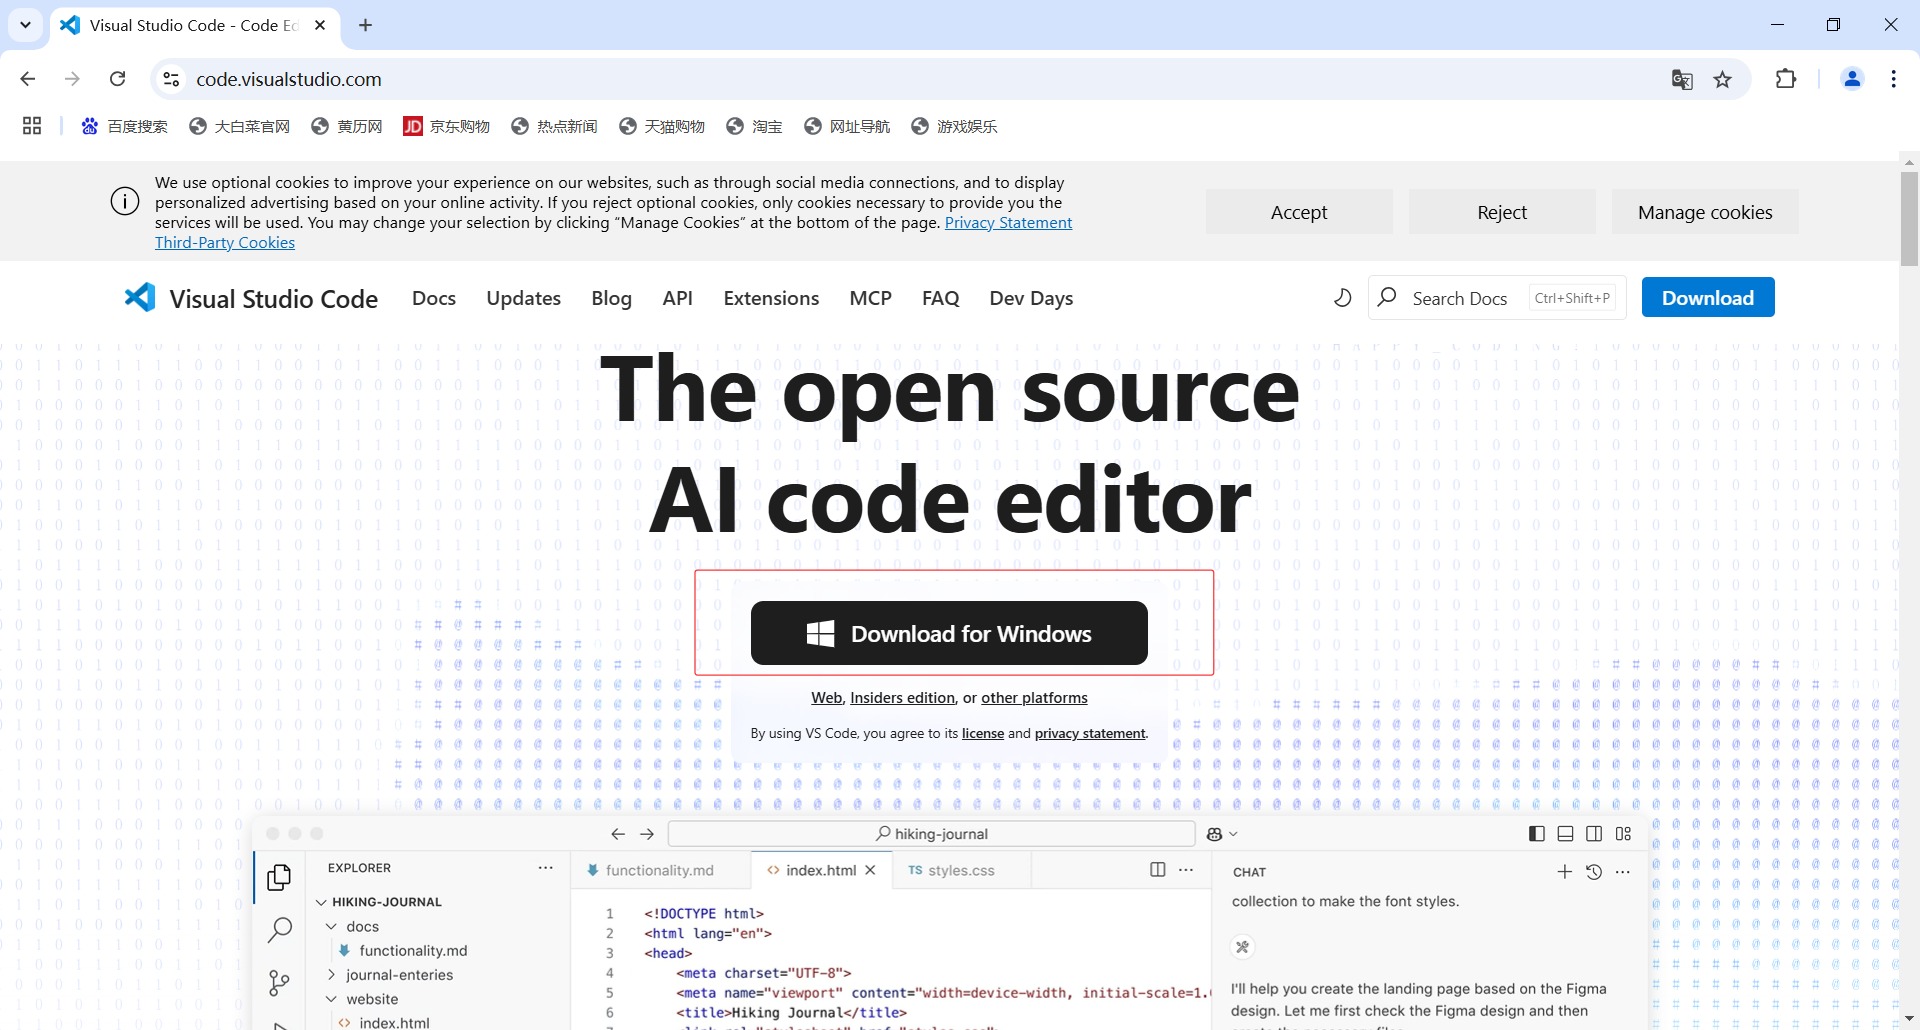Screen dimensions: 1920x1030
Task: Open the bookmarks apps grid icon
Action: pyautogui.click(x=32, y=126)
